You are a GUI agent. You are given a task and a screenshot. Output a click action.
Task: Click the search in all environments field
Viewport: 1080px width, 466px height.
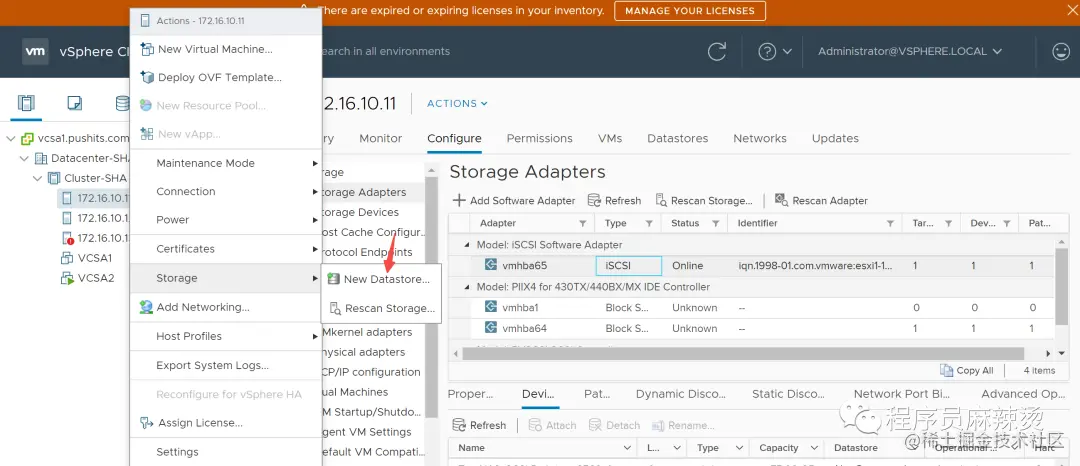pos(384,52)
